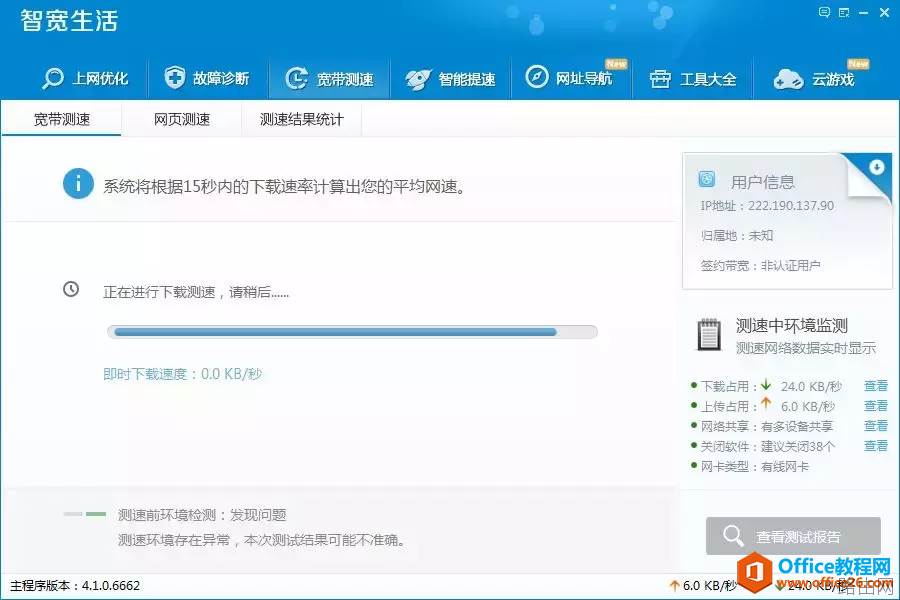Switch to the 网页测速 tab
This screenshot has height=600, width=900.
pyautogui.click(x=181, y=119)
